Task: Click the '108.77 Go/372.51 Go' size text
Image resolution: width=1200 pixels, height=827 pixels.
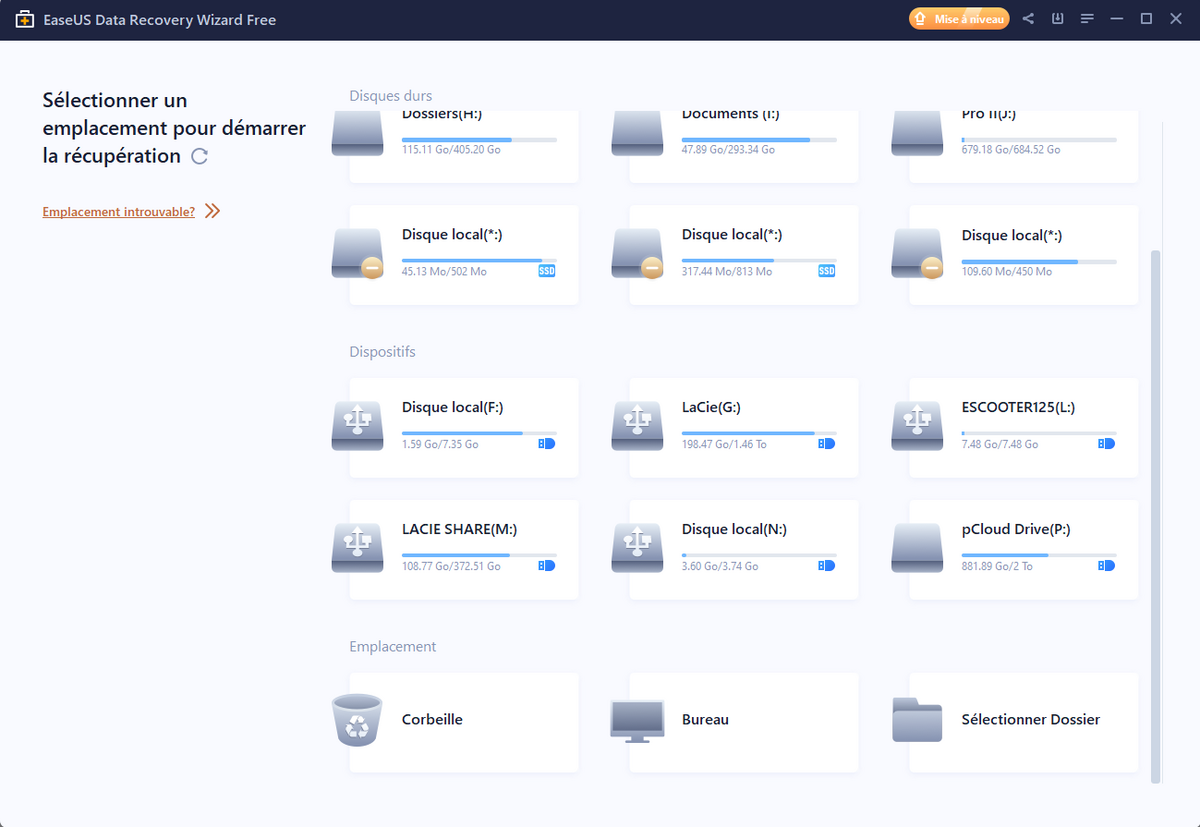Action: [451, 566]
